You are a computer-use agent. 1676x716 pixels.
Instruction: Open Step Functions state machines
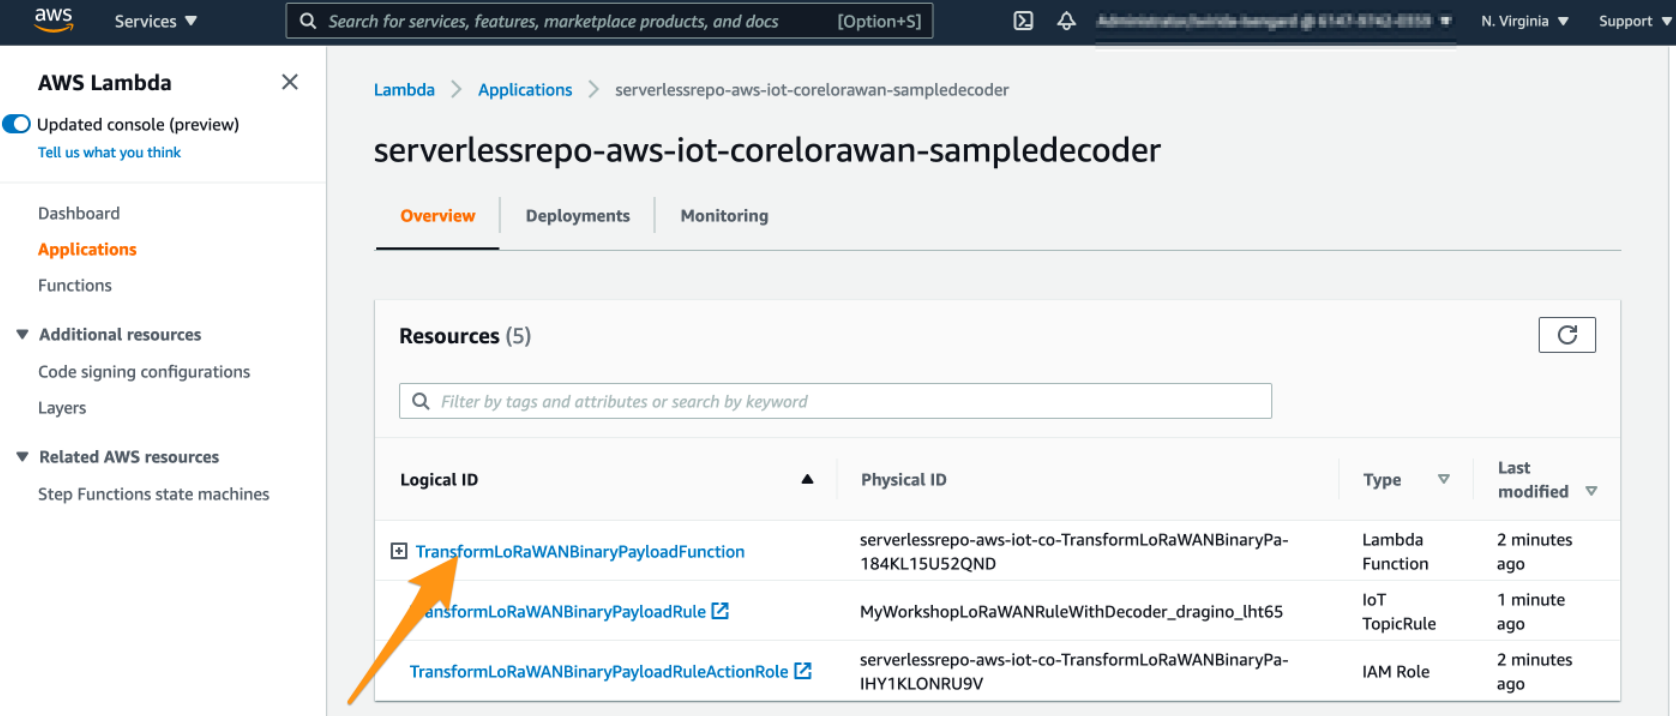pos(153,494)
